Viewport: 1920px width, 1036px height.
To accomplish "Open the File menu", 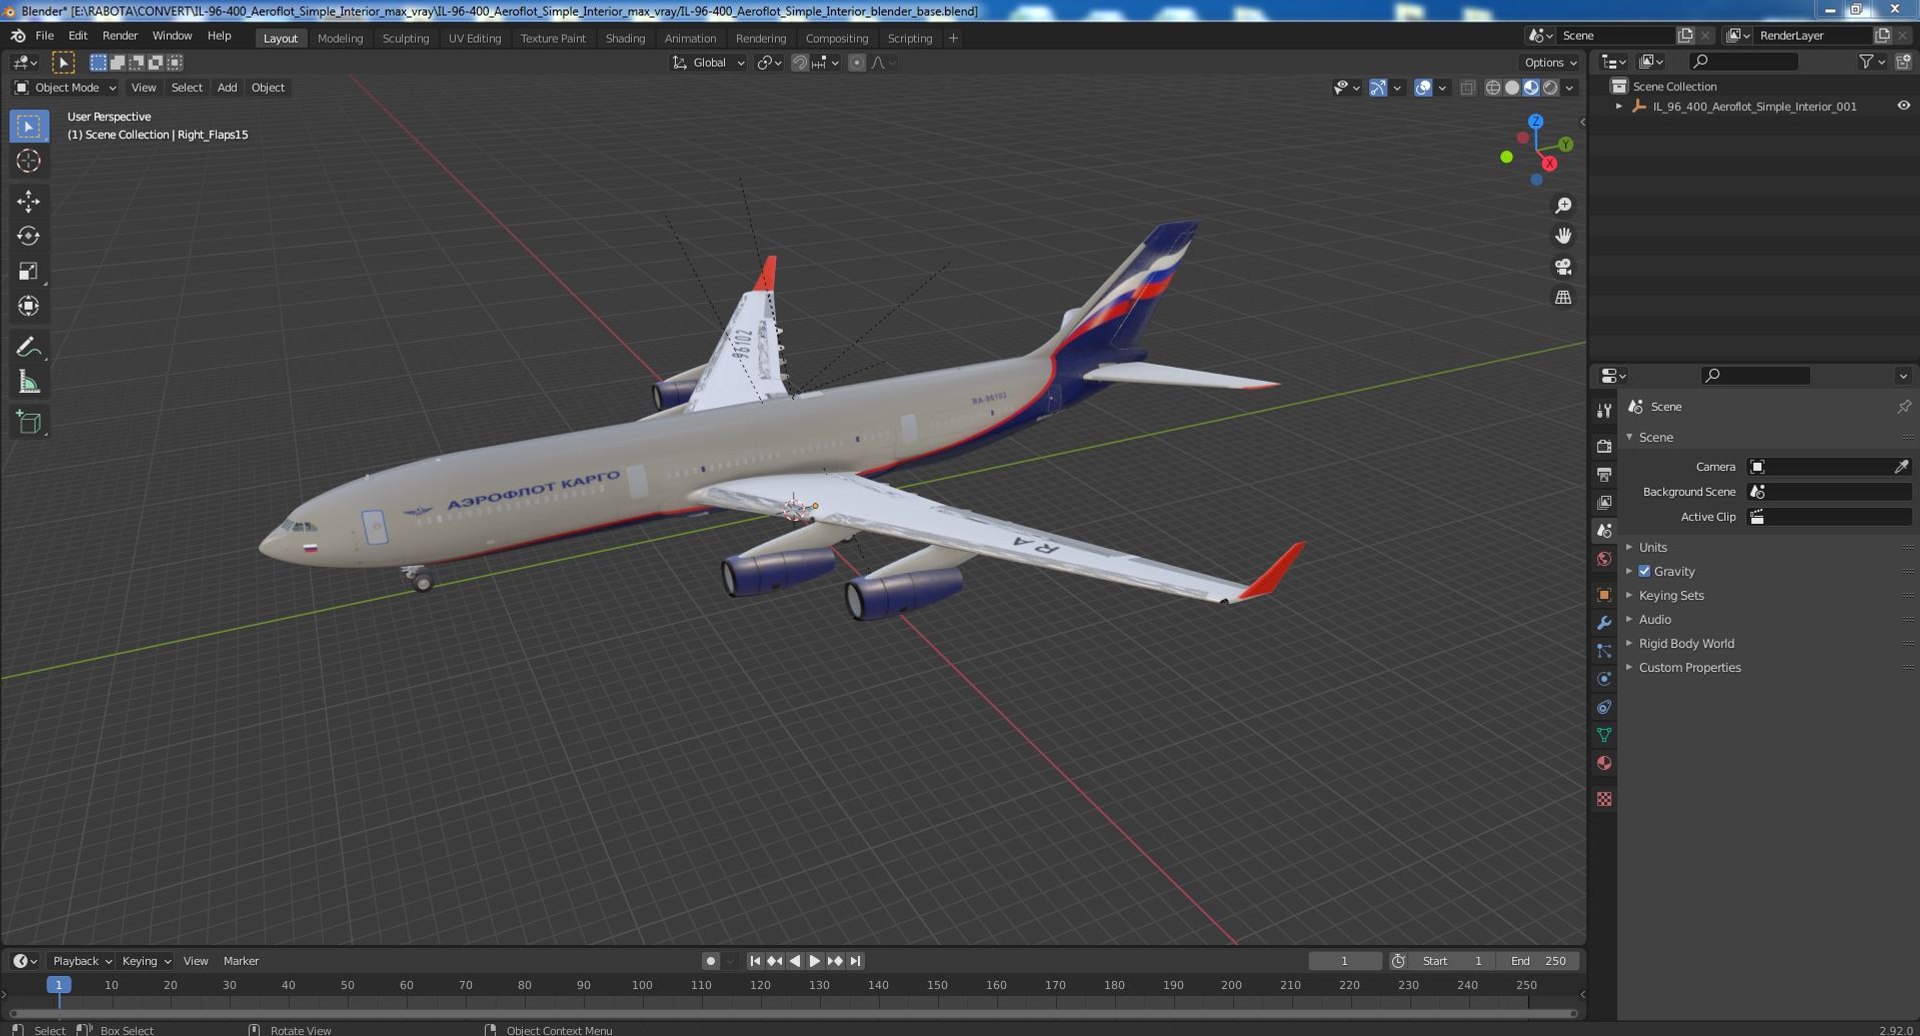I will [45, 35].
